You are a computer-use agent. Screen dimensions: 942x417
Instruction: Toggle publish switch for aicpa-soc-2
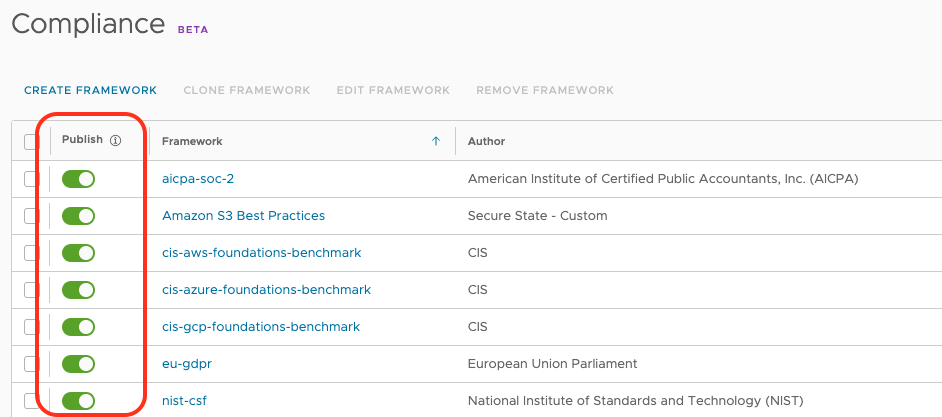(78, 179)
